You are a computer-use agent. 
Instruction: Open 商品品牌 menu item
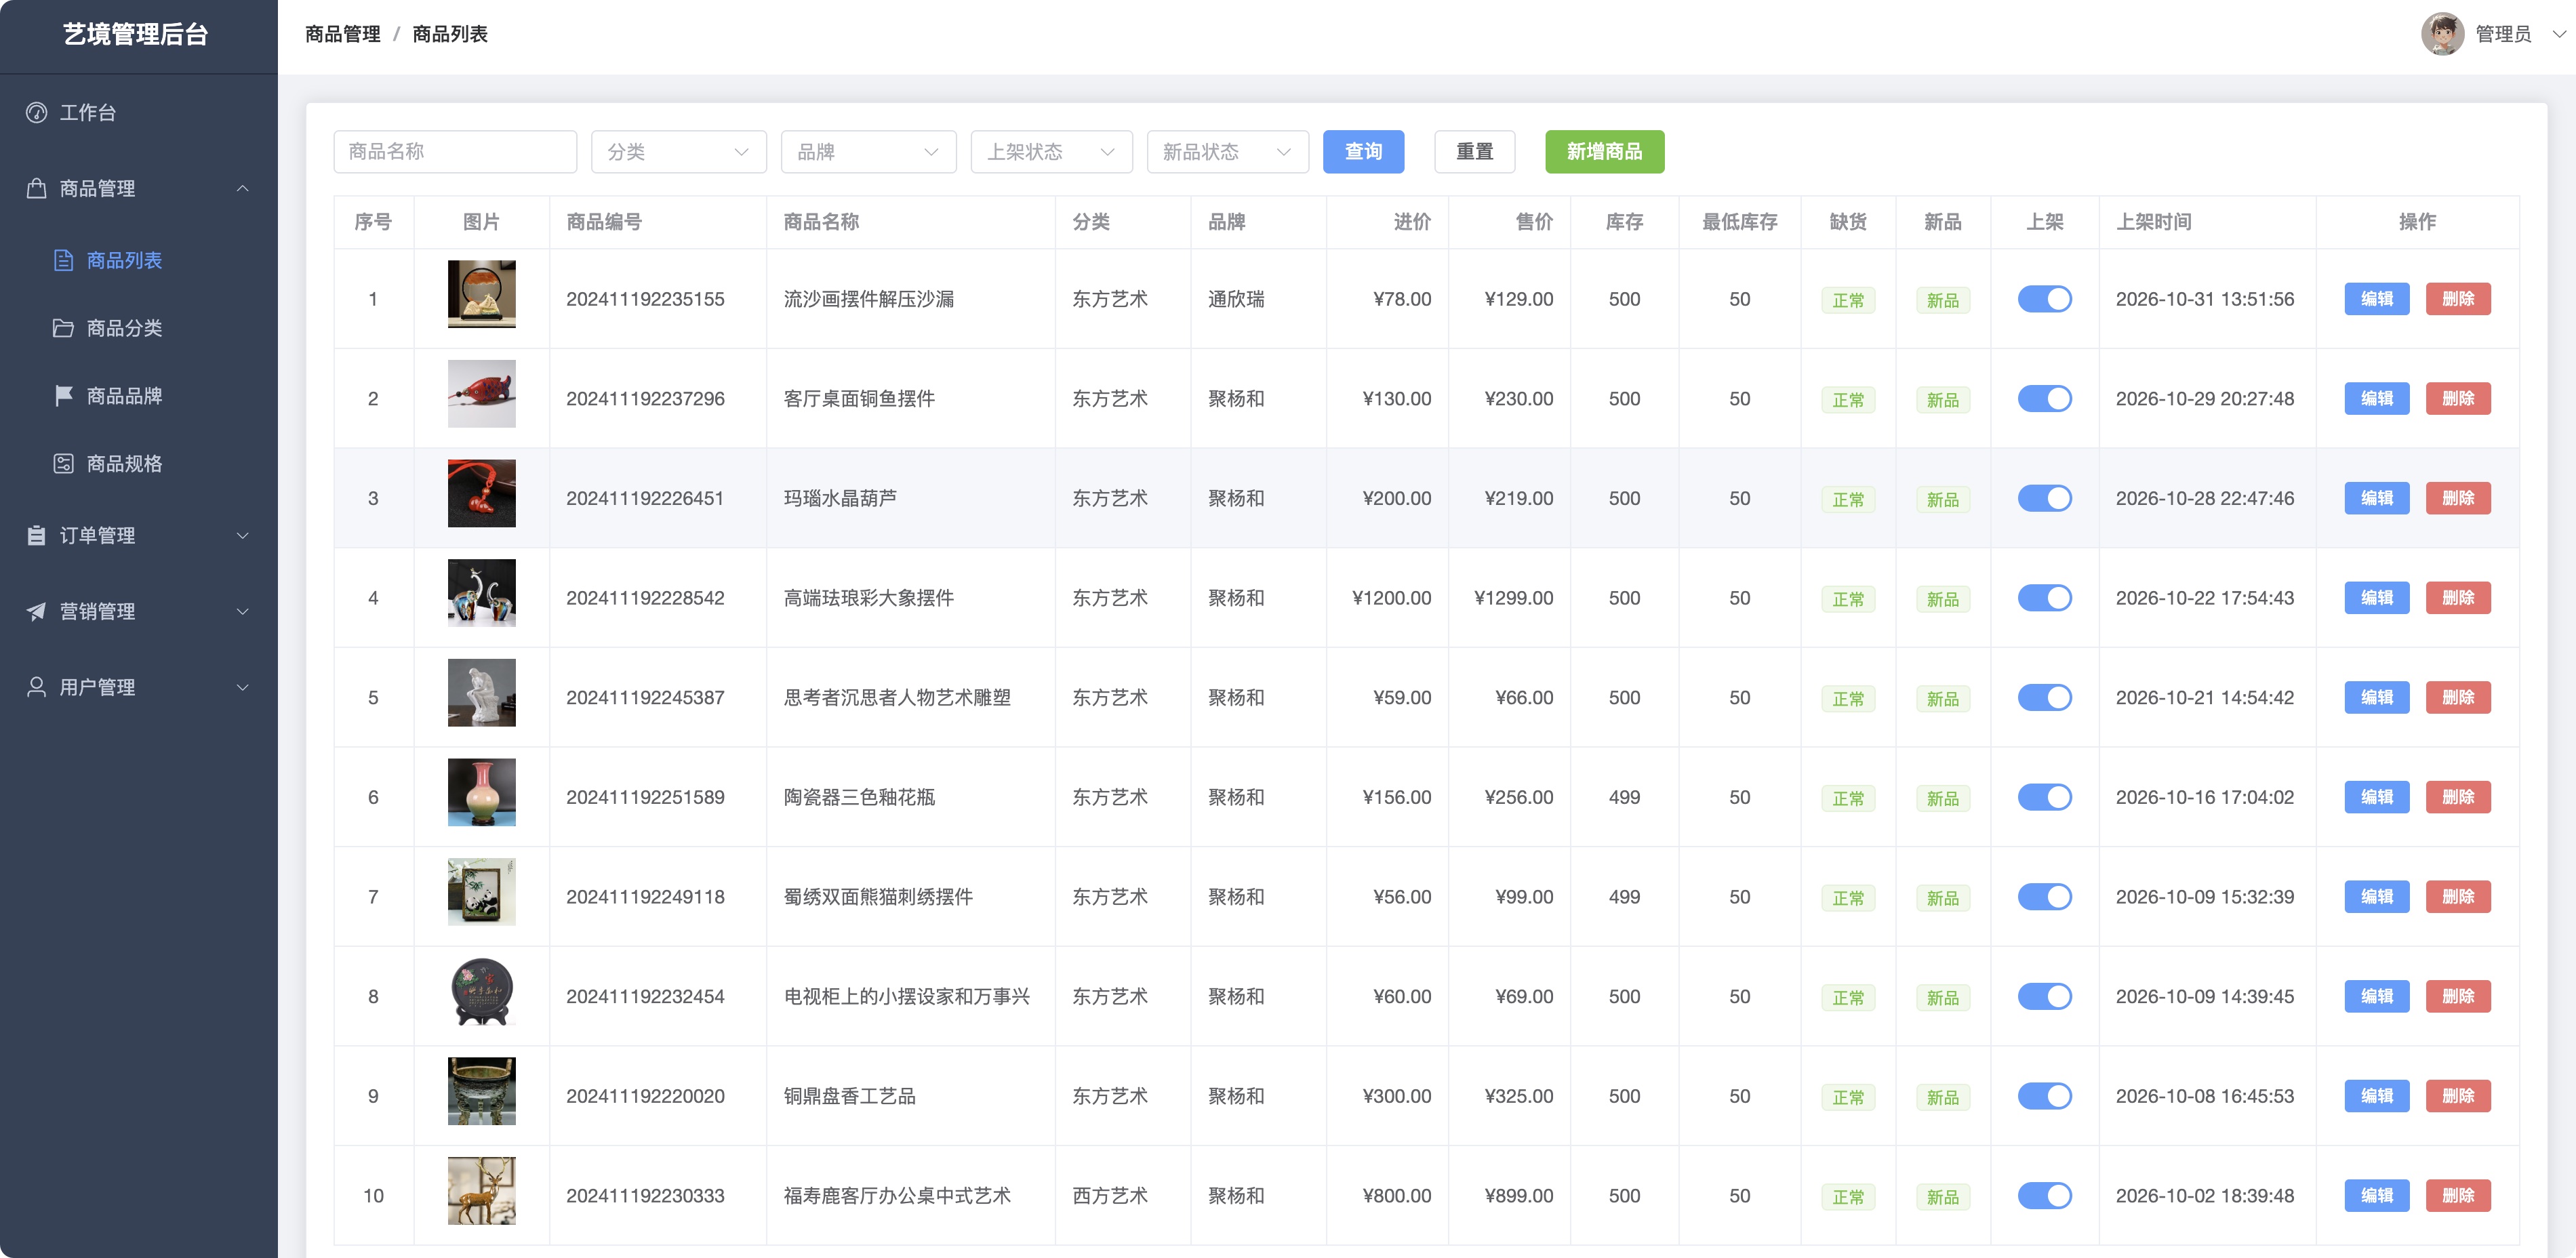coord(139,397)
